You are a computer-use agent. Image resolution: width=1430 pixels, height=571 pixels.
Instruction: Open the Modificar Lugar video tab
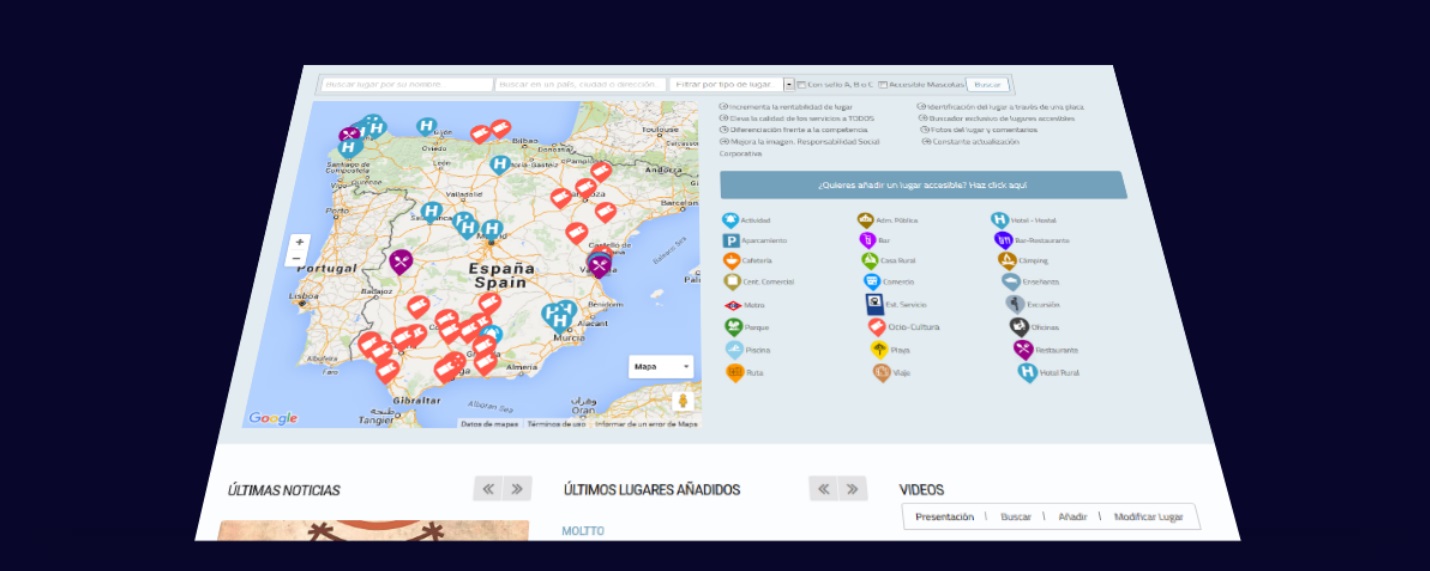1149,517
